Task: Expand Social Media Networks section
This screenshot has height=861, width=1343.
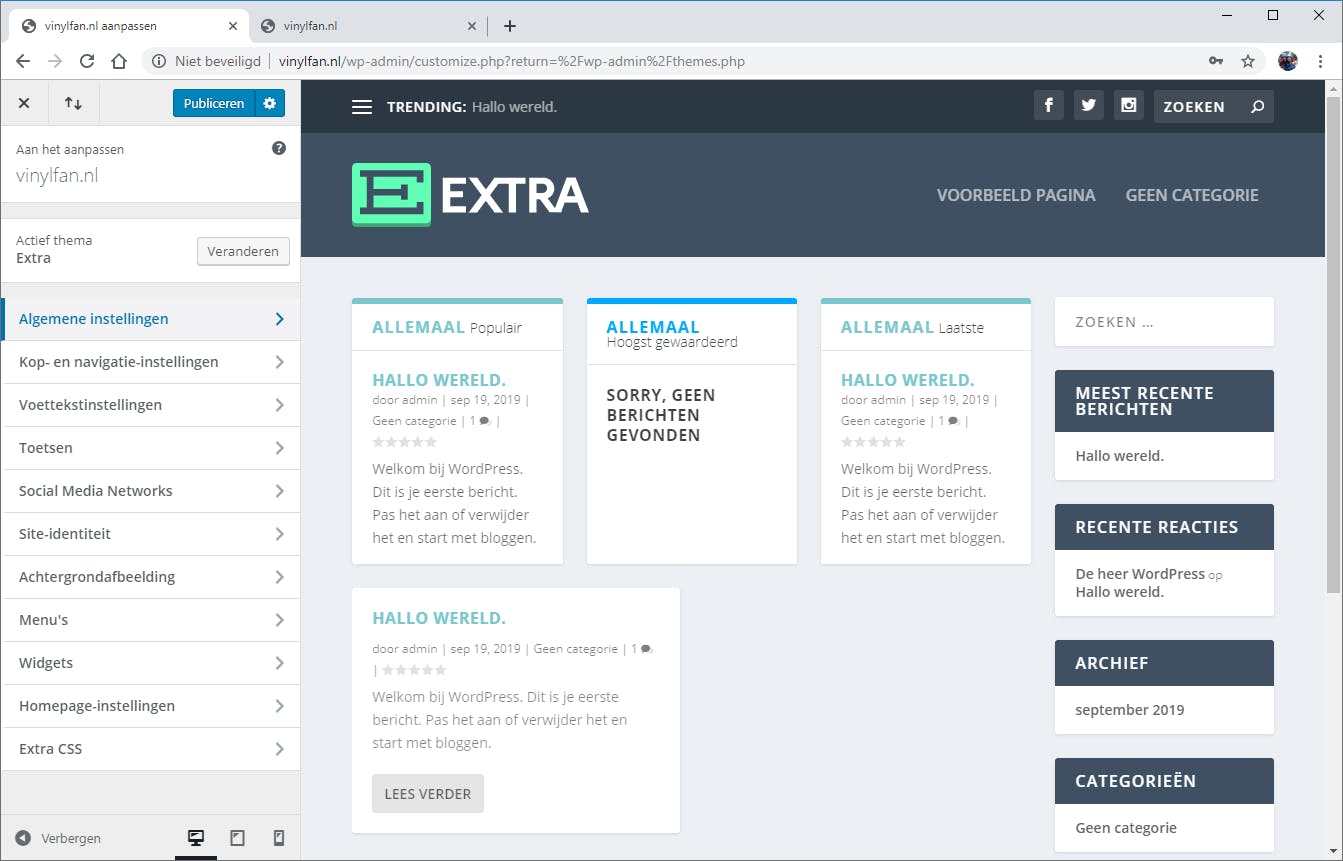Action: 150,491
